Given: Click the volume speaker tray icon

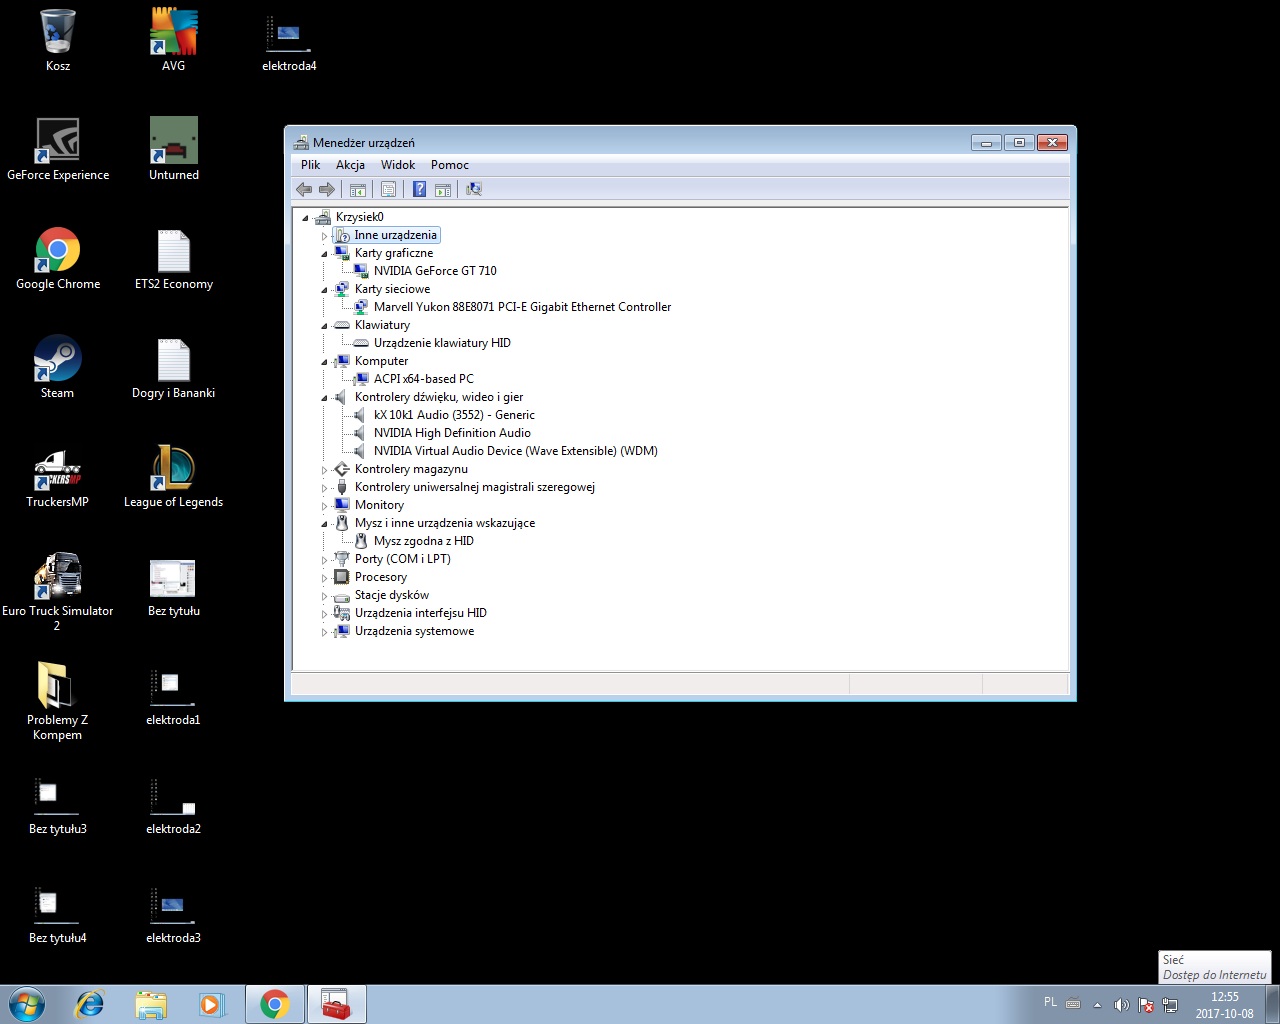Looking at the screenshot, I should 1121,1004.
